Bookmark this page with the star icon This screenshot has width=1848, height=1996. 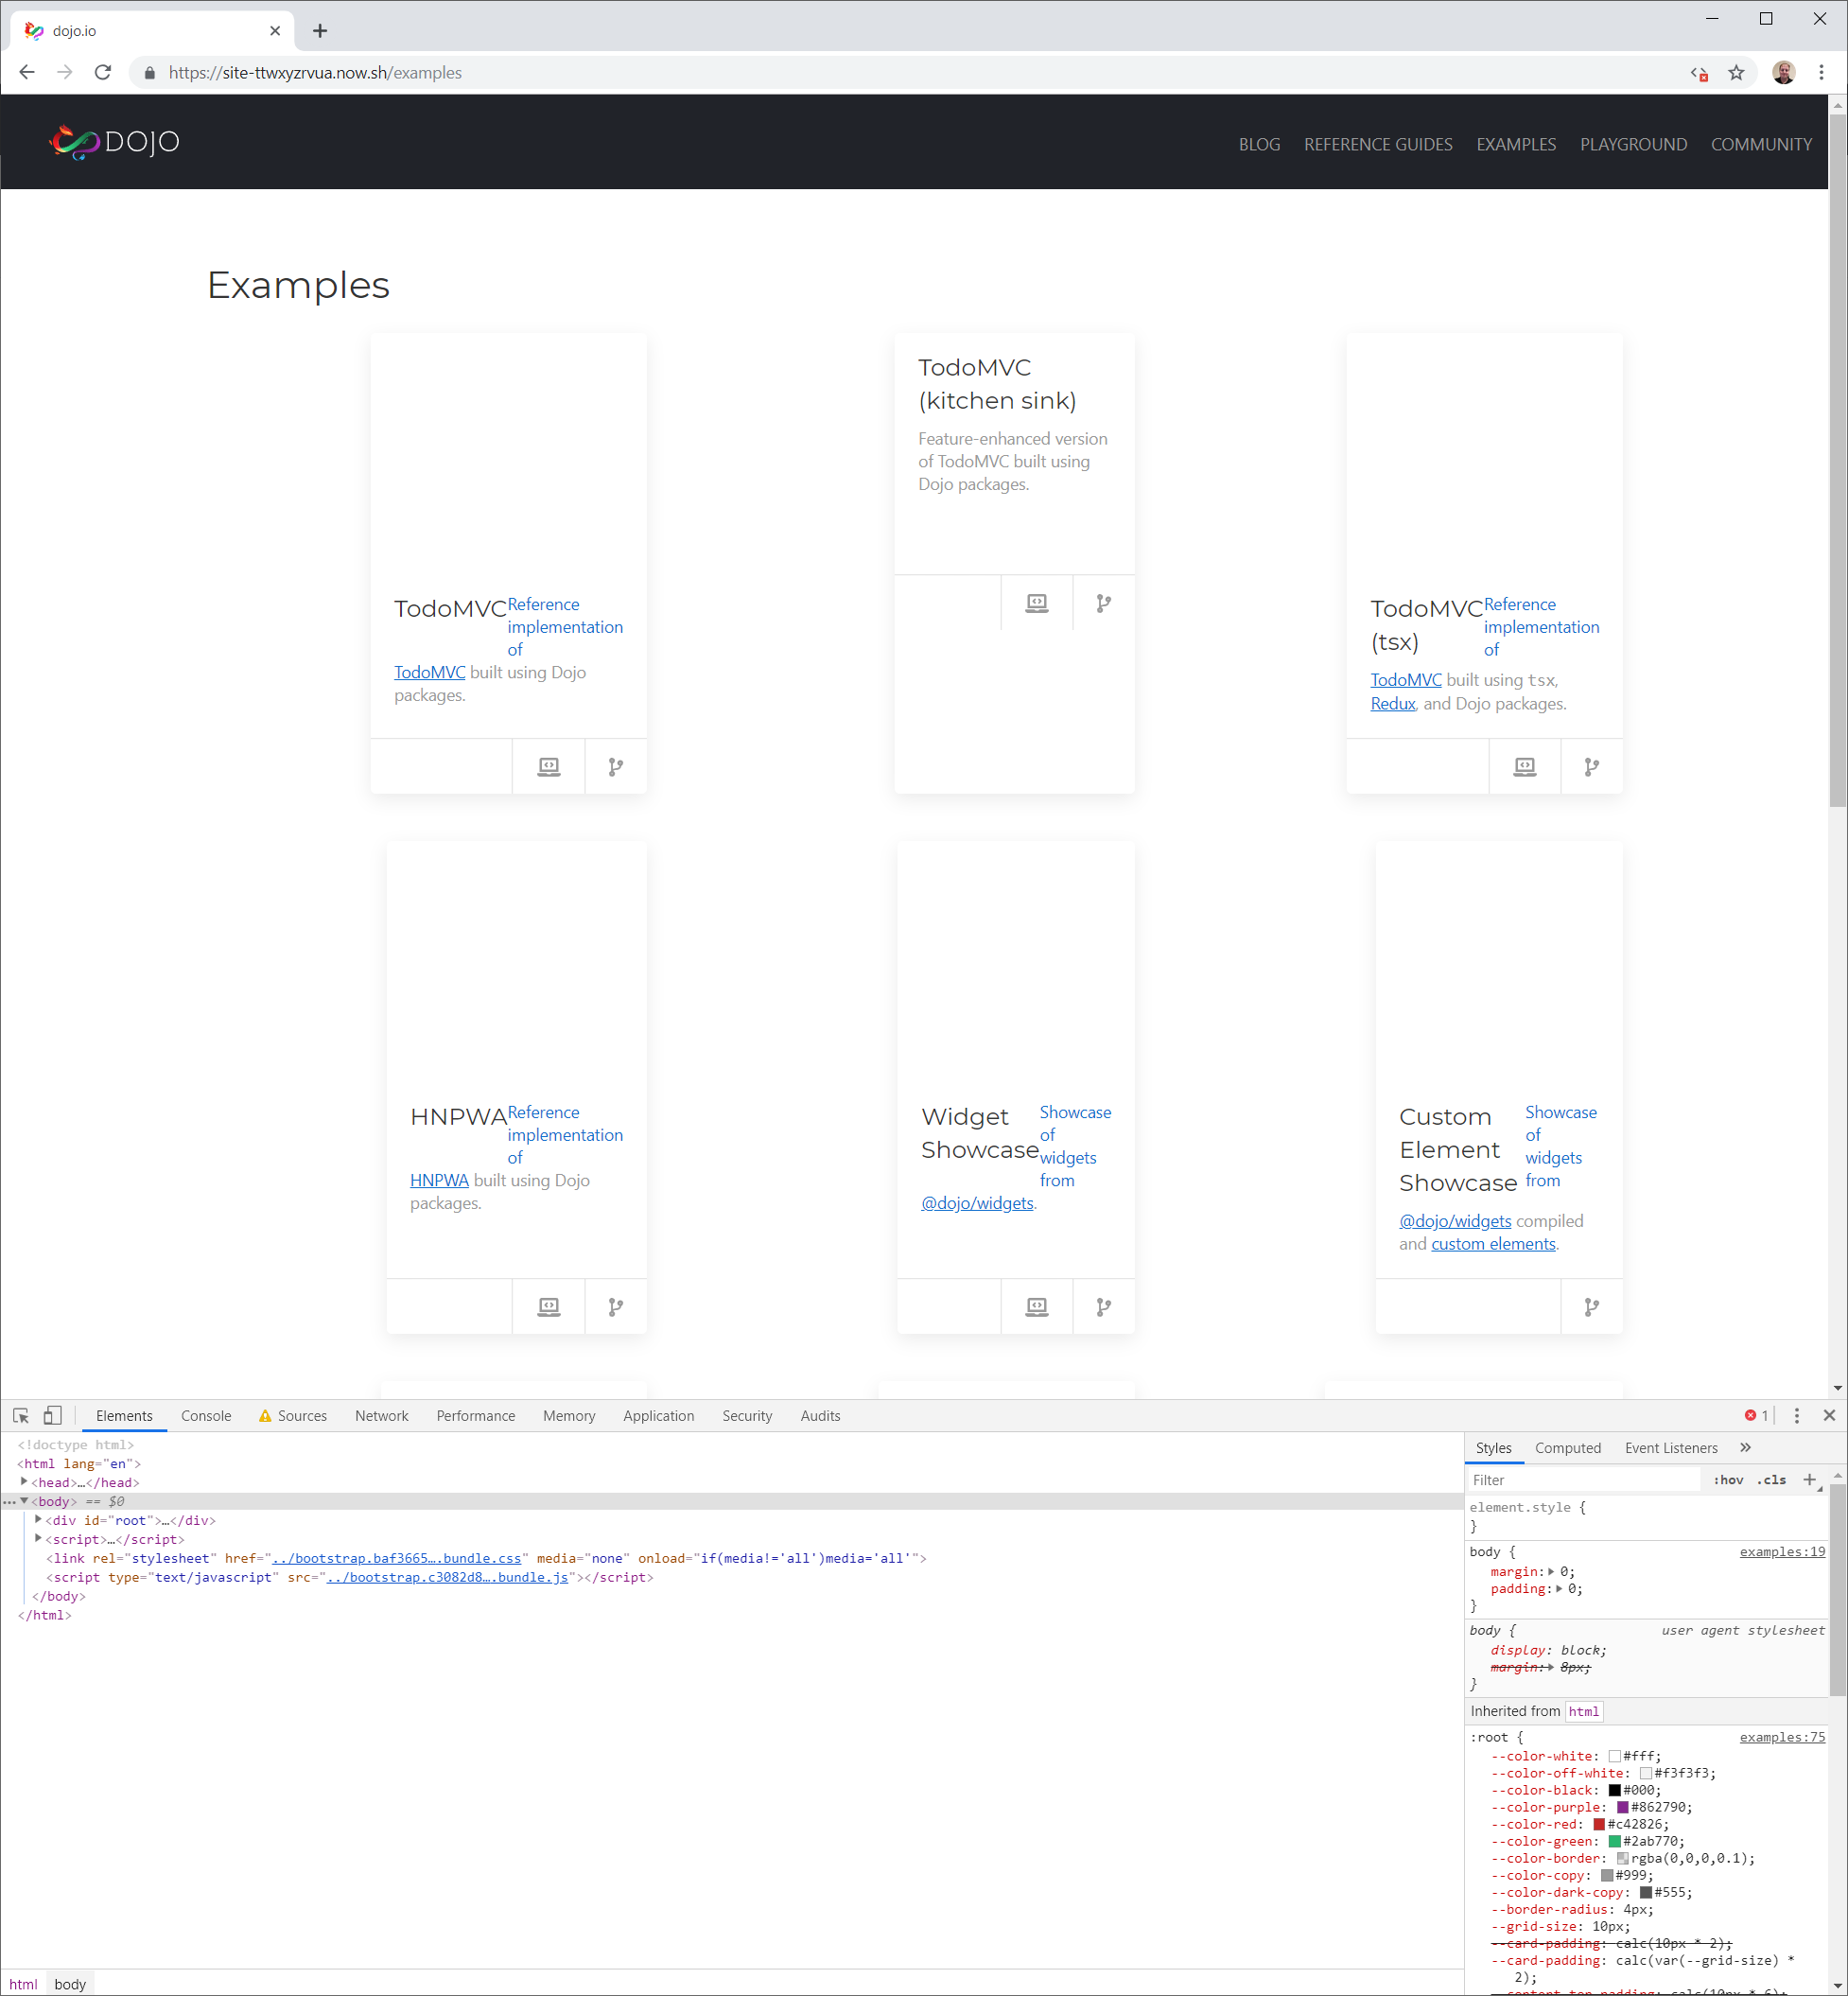click(x=1736, y=73)
